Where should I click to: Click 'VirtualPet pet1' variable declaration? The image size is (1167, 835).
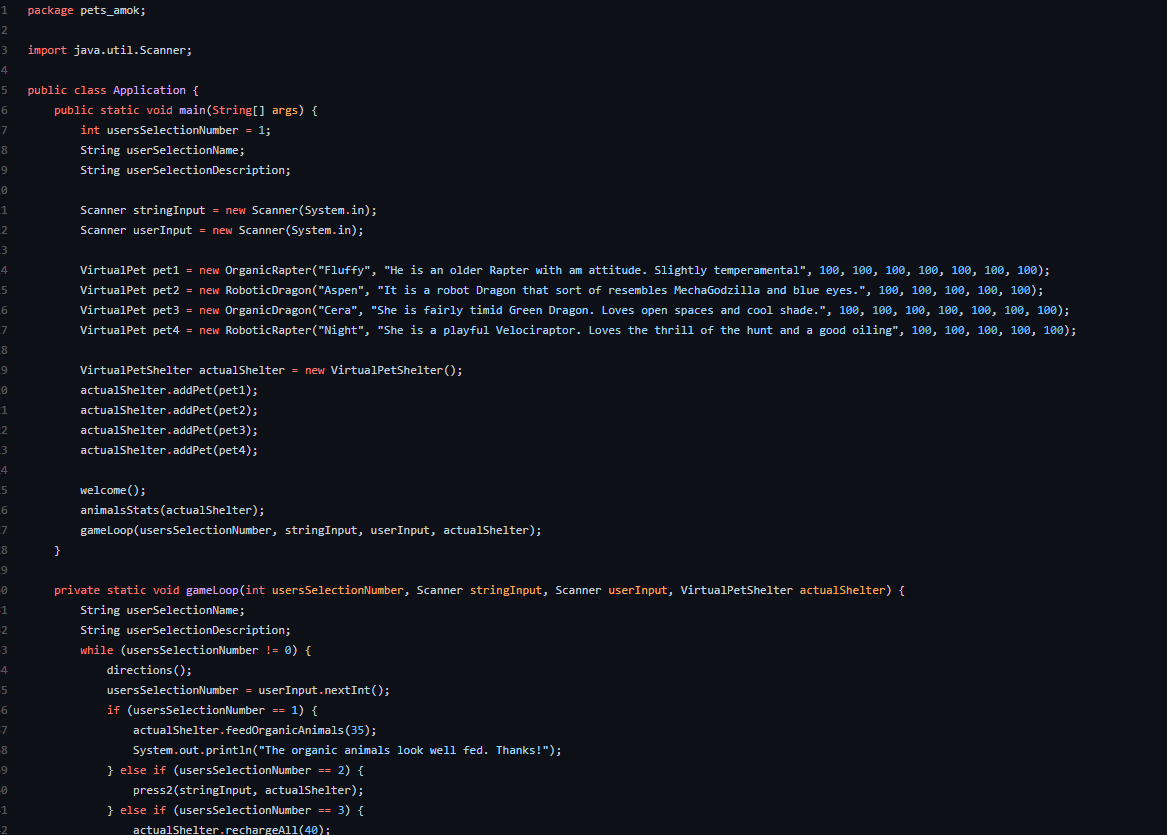[130, 270]
